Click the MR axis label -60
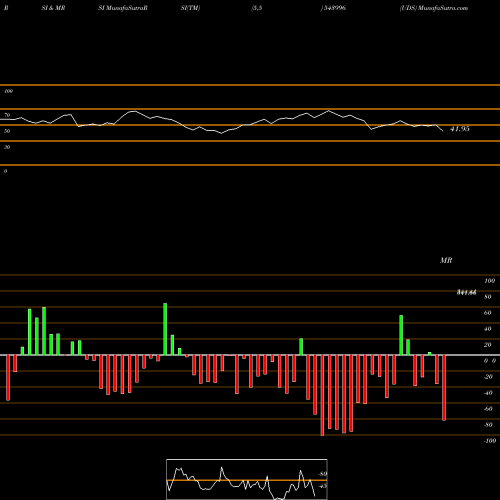Viewport: 500px width, 500px height. (x=488, y=409)
